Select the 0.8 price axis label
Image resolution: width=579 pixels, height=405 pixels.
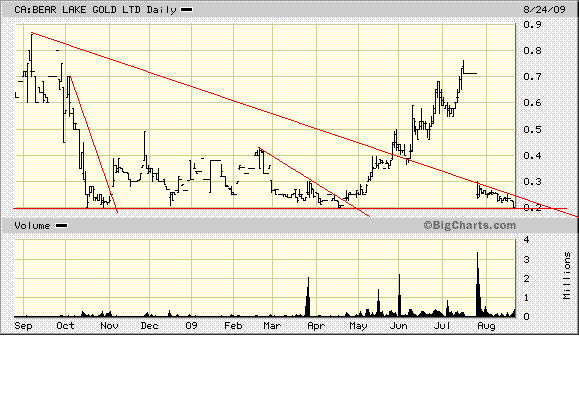pyautogui.click(x=532, y=51)
